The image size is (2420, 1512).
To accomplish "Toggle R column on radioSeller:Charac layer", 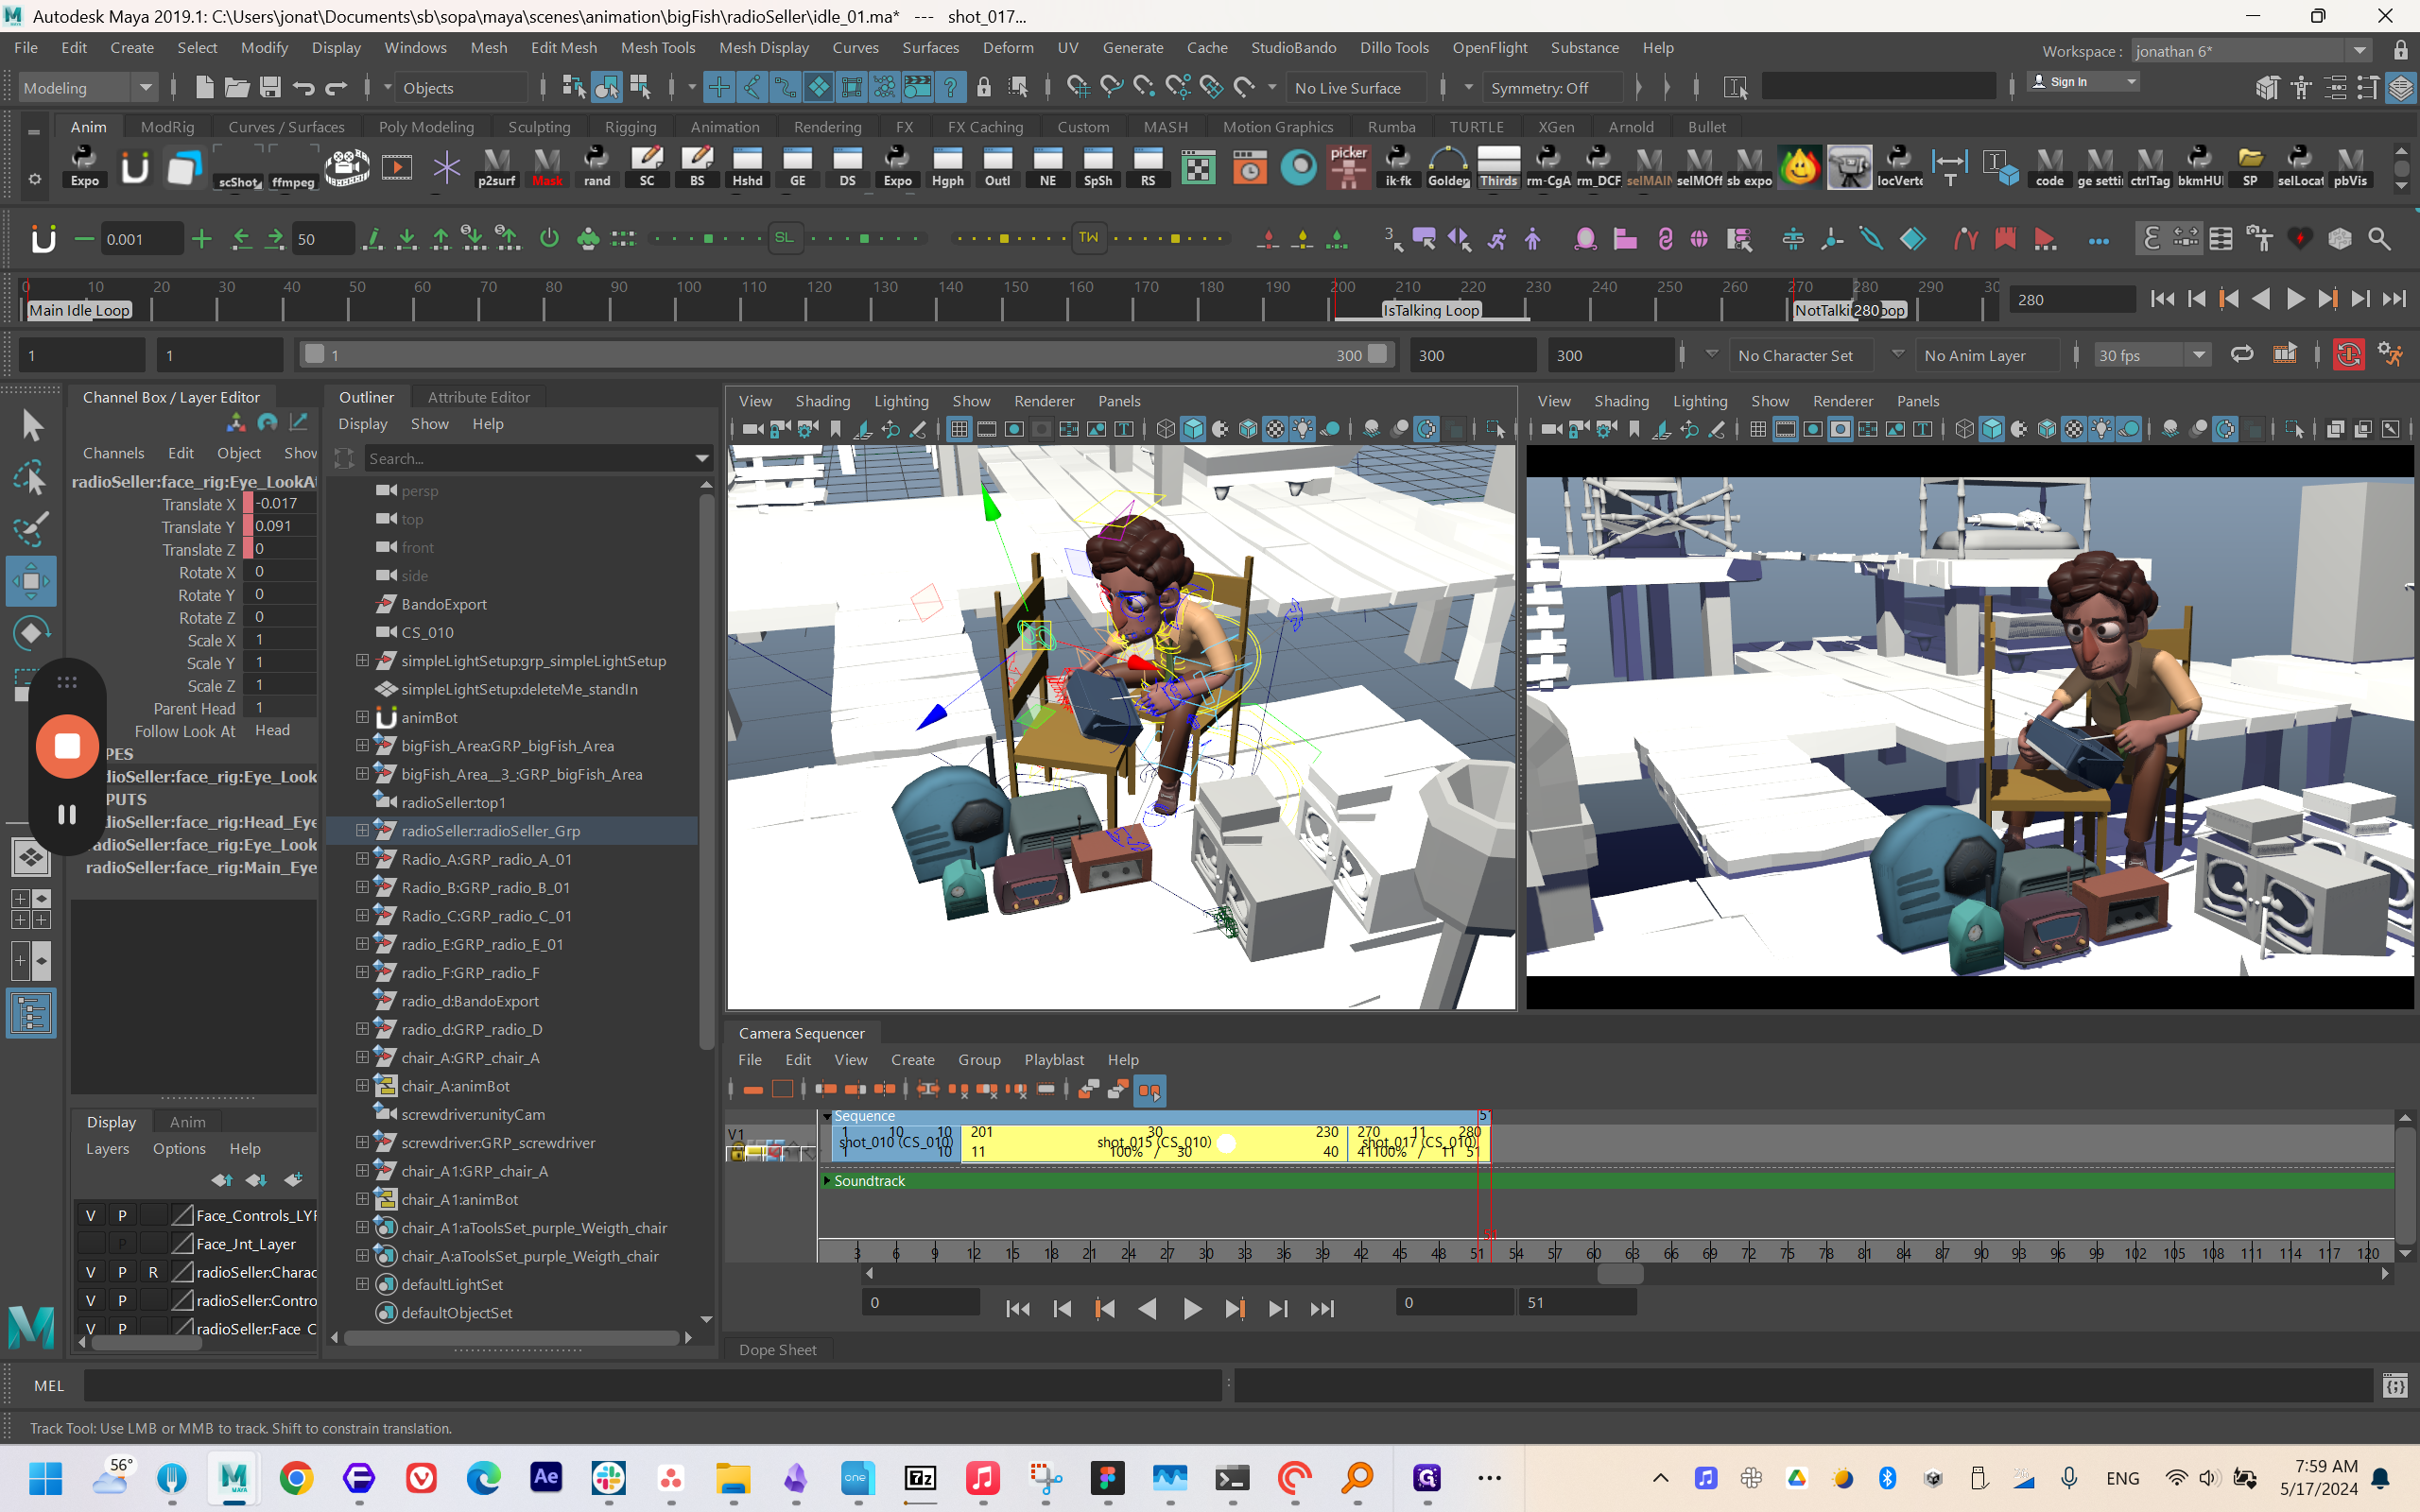I will click(153, 1273).
